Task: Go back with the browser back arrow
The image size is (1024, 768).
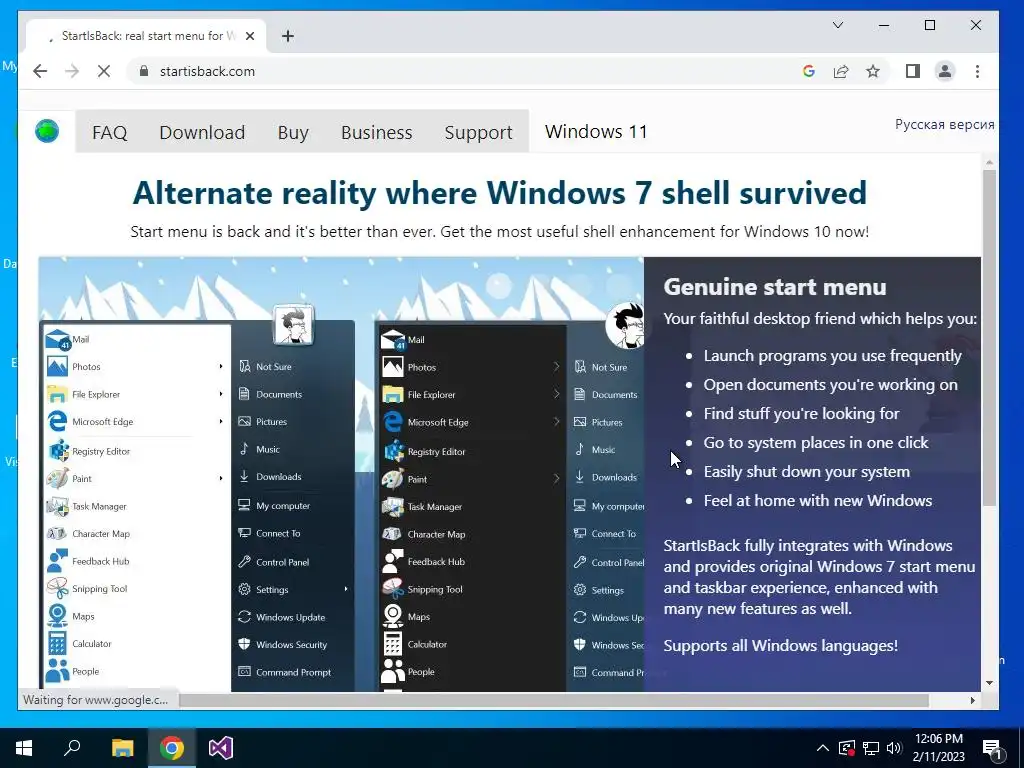Action: (x=40, y=71)
